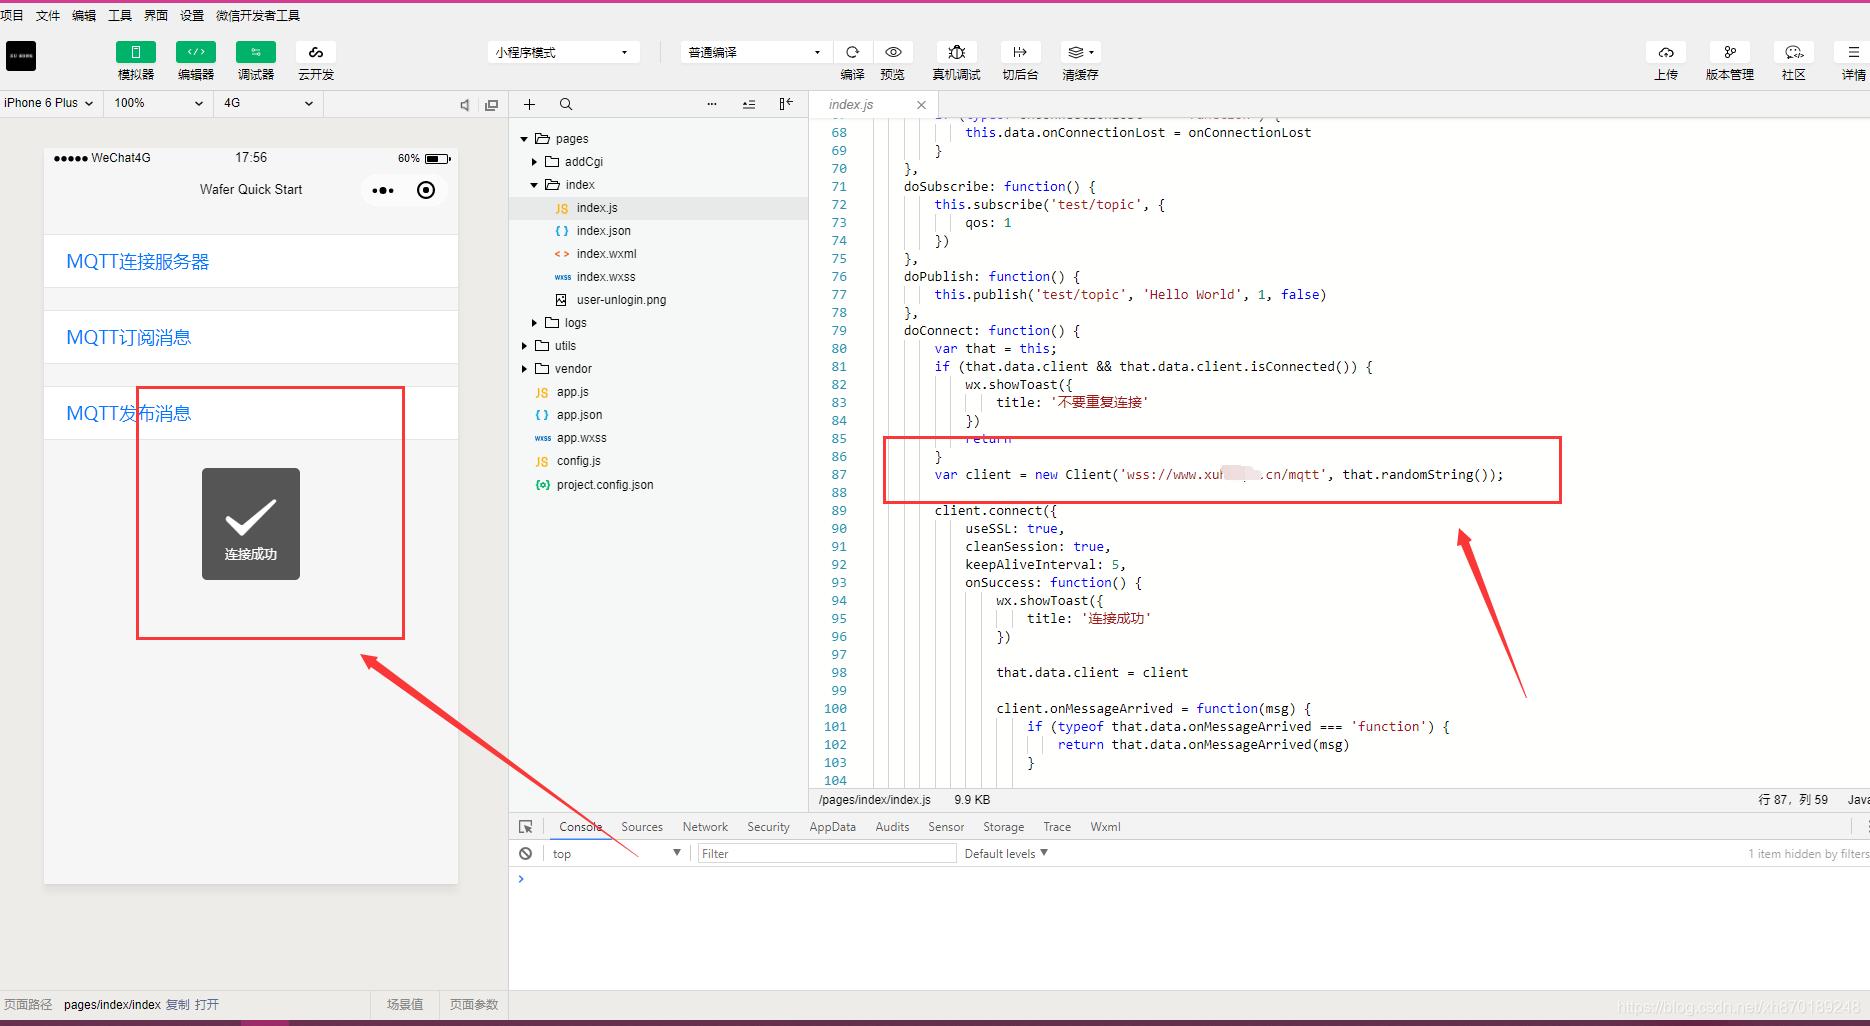Switch to the Network debugger tab
The width and height of the screenshot is (1870, 1026).
705,827
